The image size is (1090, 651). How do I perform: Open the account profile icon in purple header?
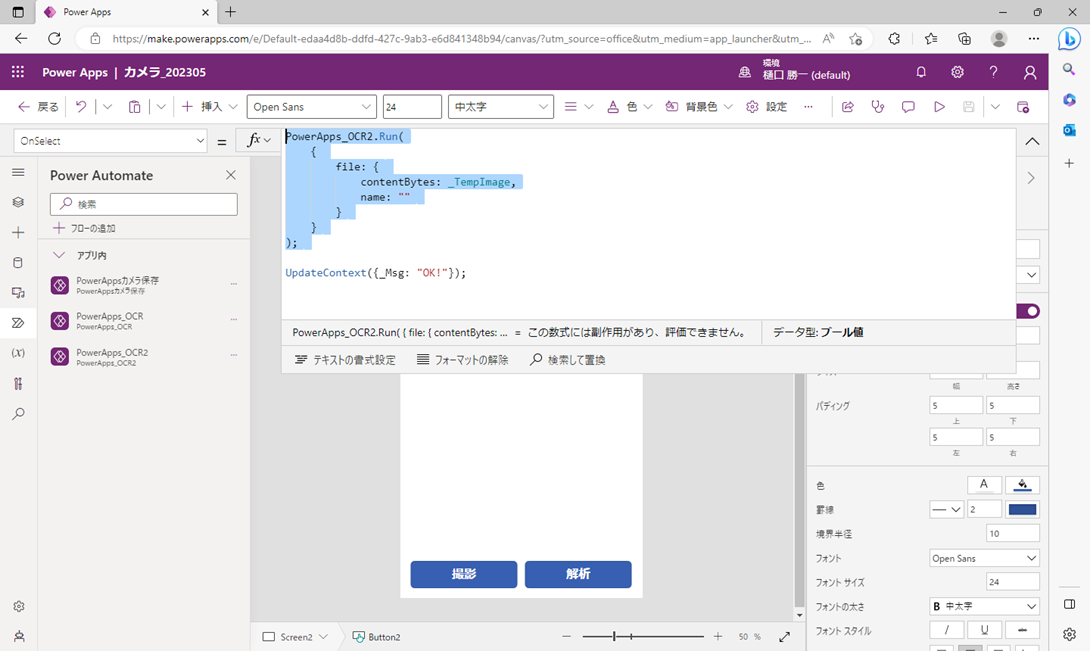(x=1030, y=72)
